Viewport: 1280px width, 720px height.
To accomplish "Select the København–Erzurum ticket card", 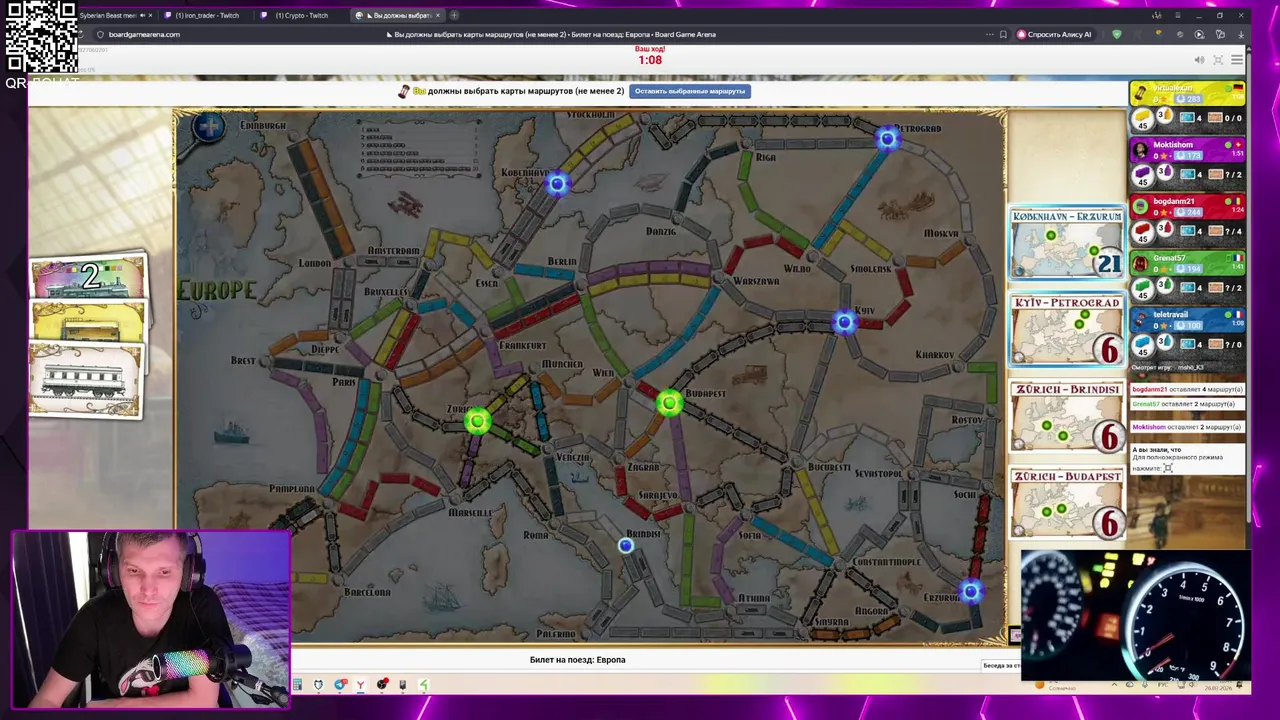I will coord(1067,243).
